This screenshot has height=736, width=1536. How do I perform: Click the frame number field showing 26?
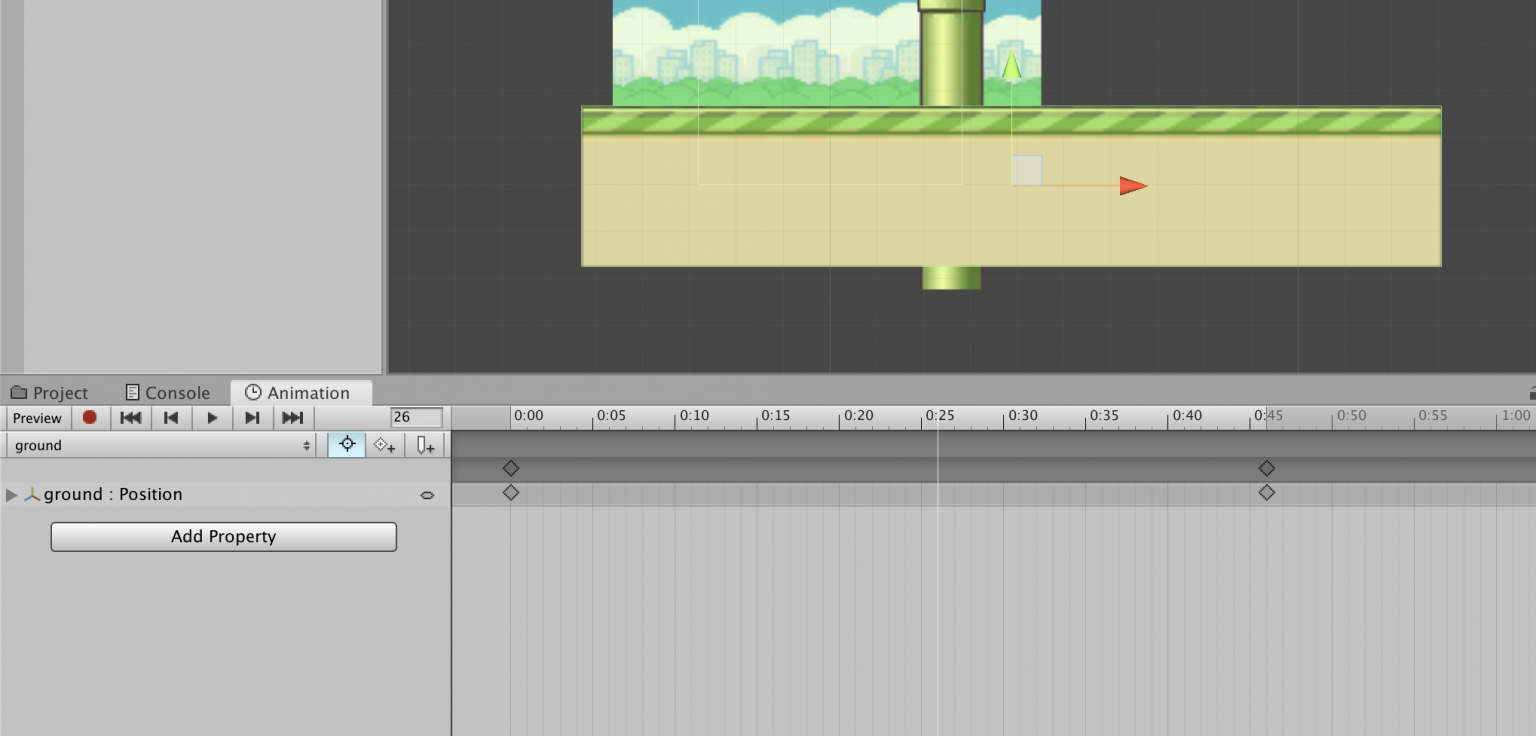[x=416, y=418]
